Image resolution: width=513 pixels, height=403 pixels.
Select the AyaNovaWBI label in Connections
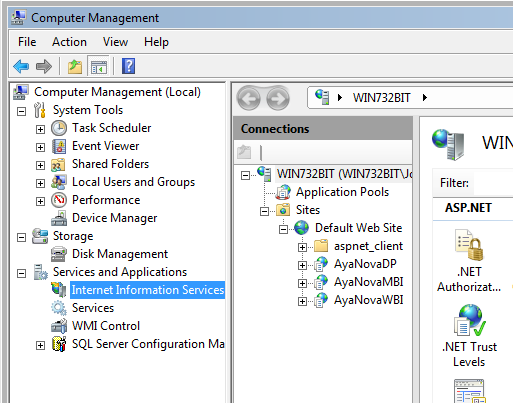[x=369, y=300]
